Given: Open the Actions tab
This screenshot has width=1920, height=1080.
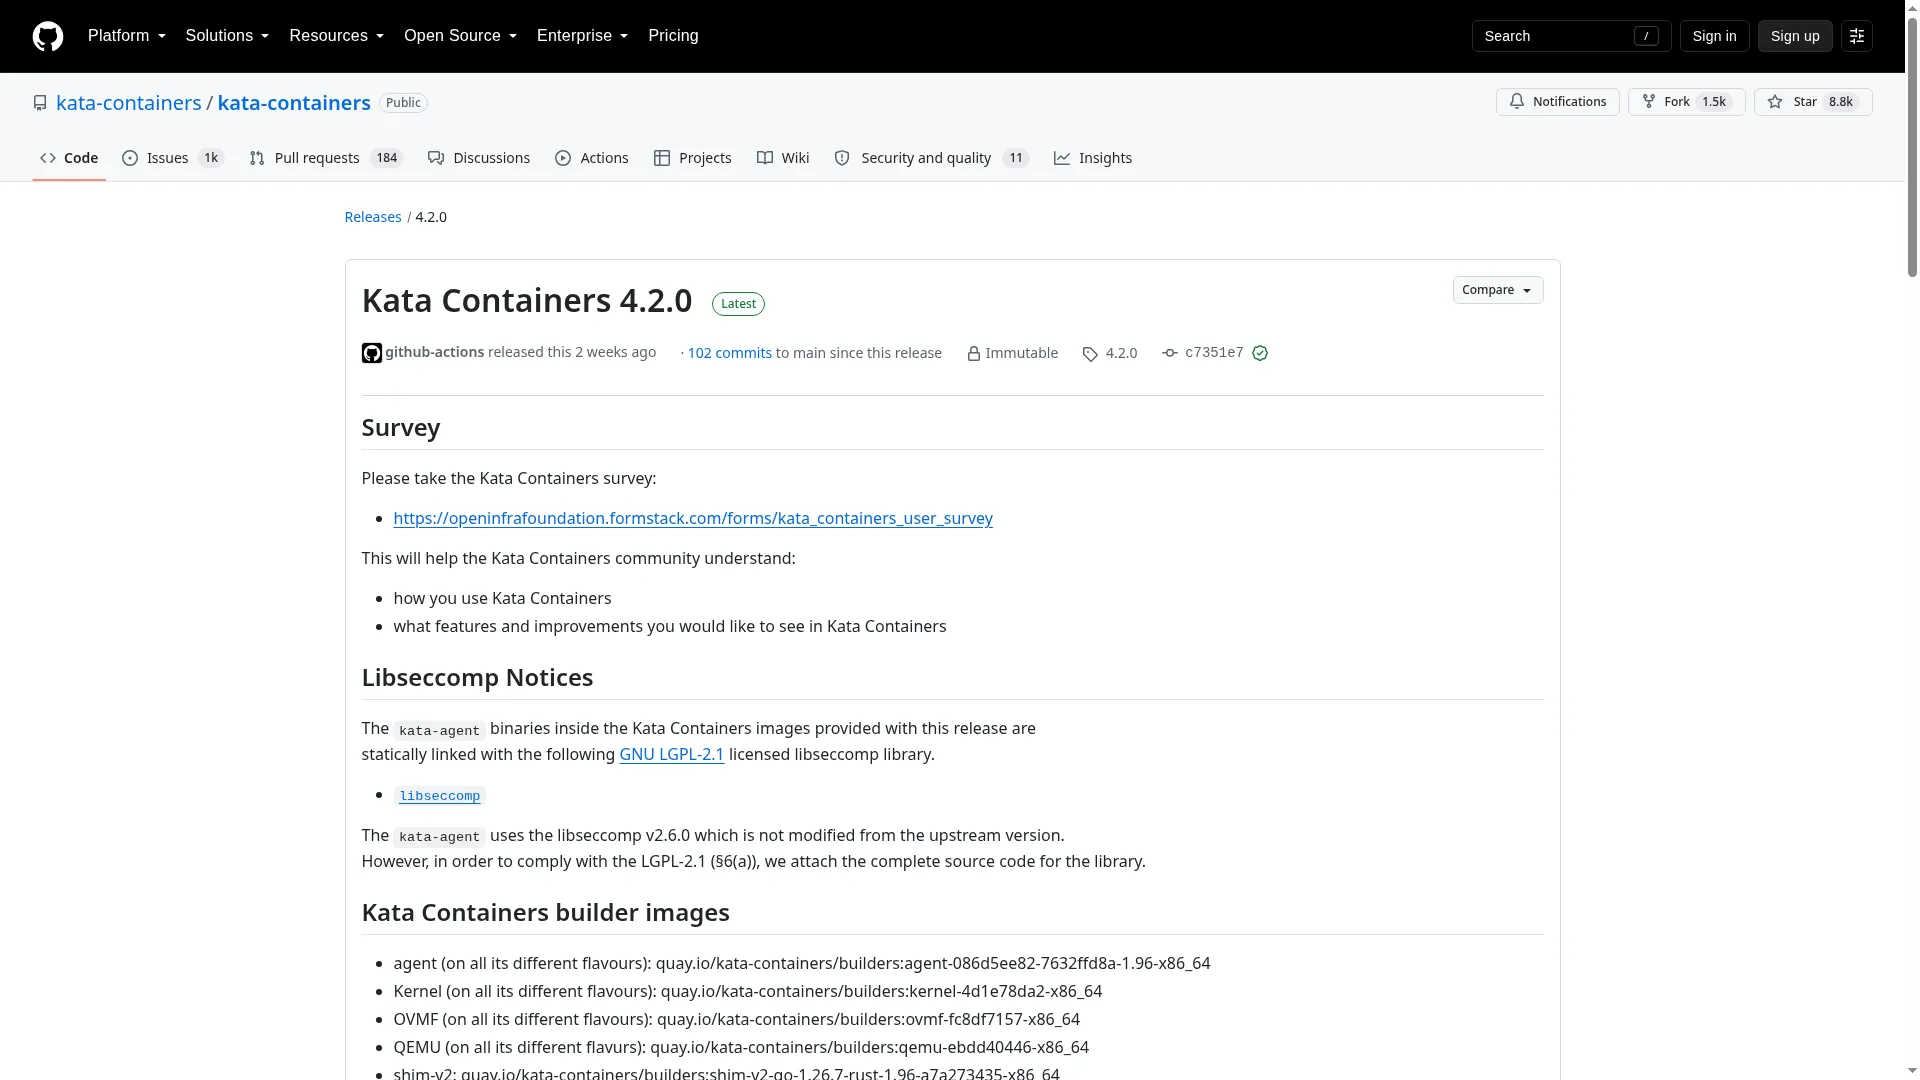Looking at the screenshot, I should [x=592, y=158].
